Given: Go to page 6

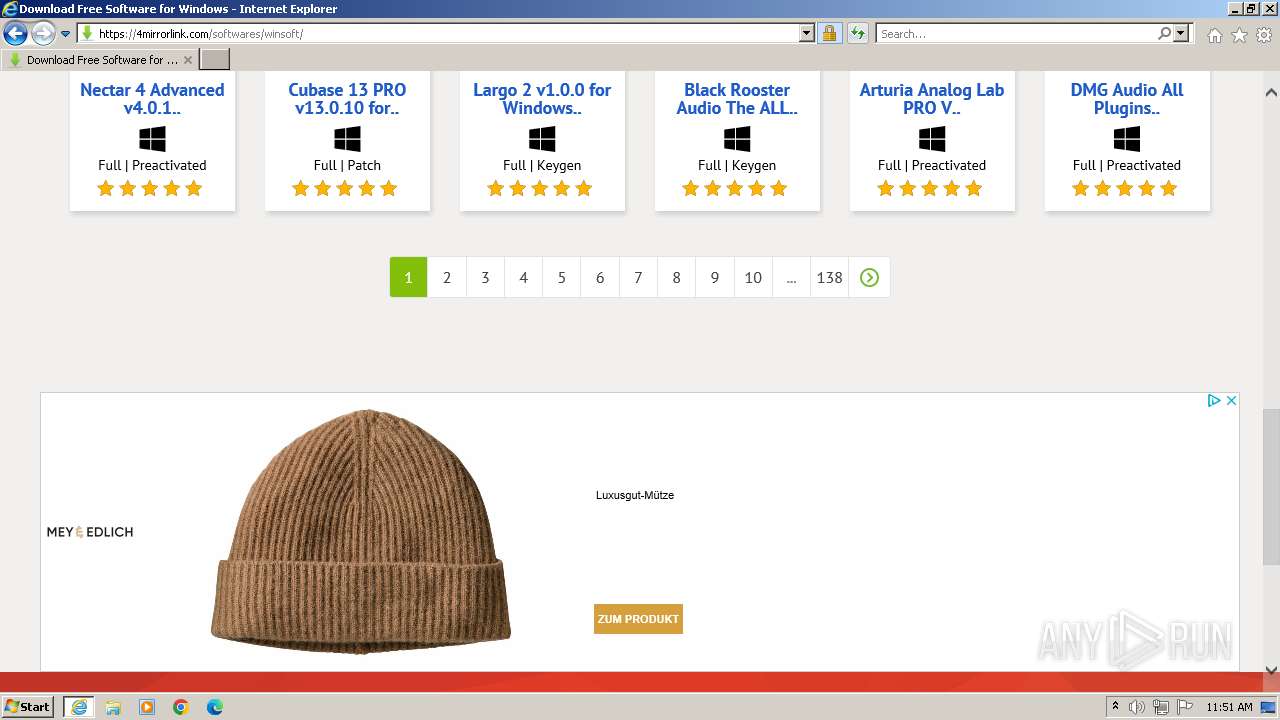Looking at the screenshot, I should coord(600,277).
